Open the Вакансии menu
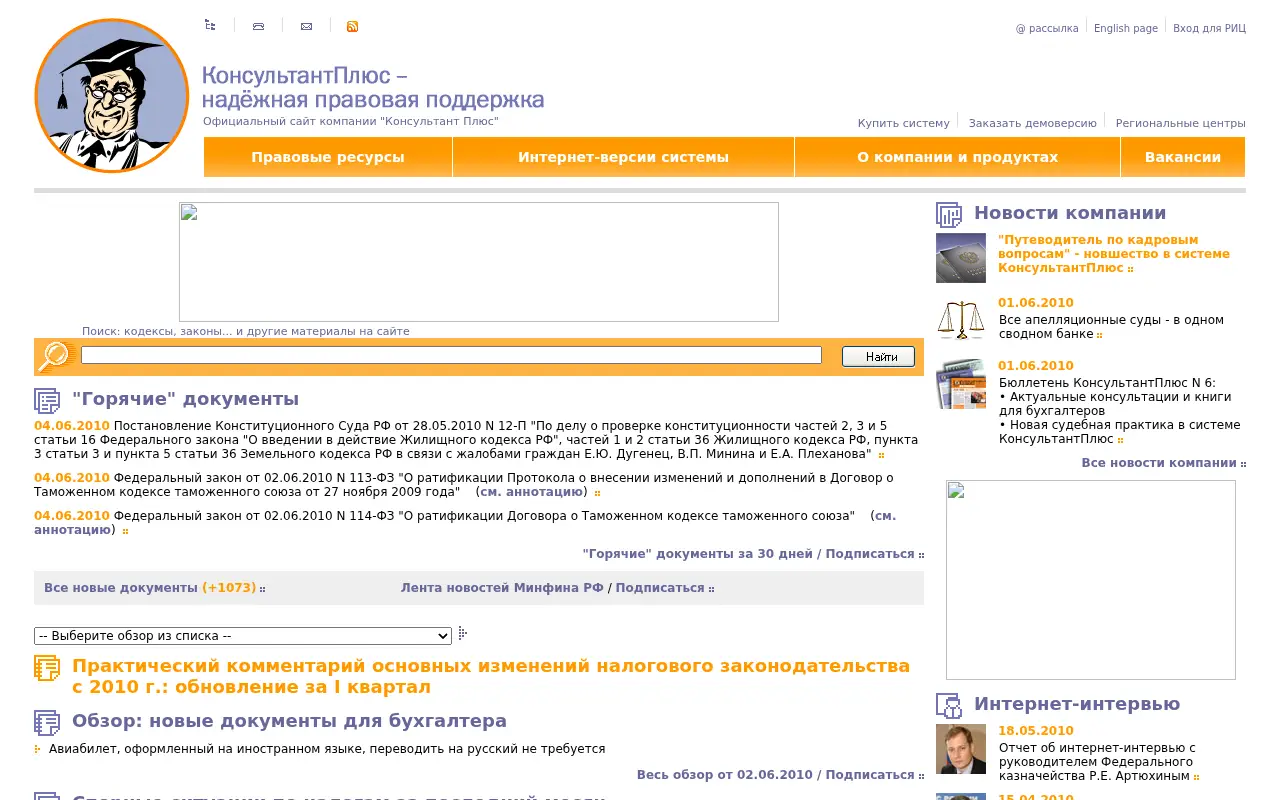The width and height of the screenshot is (1280, 800). (1183, 157)
